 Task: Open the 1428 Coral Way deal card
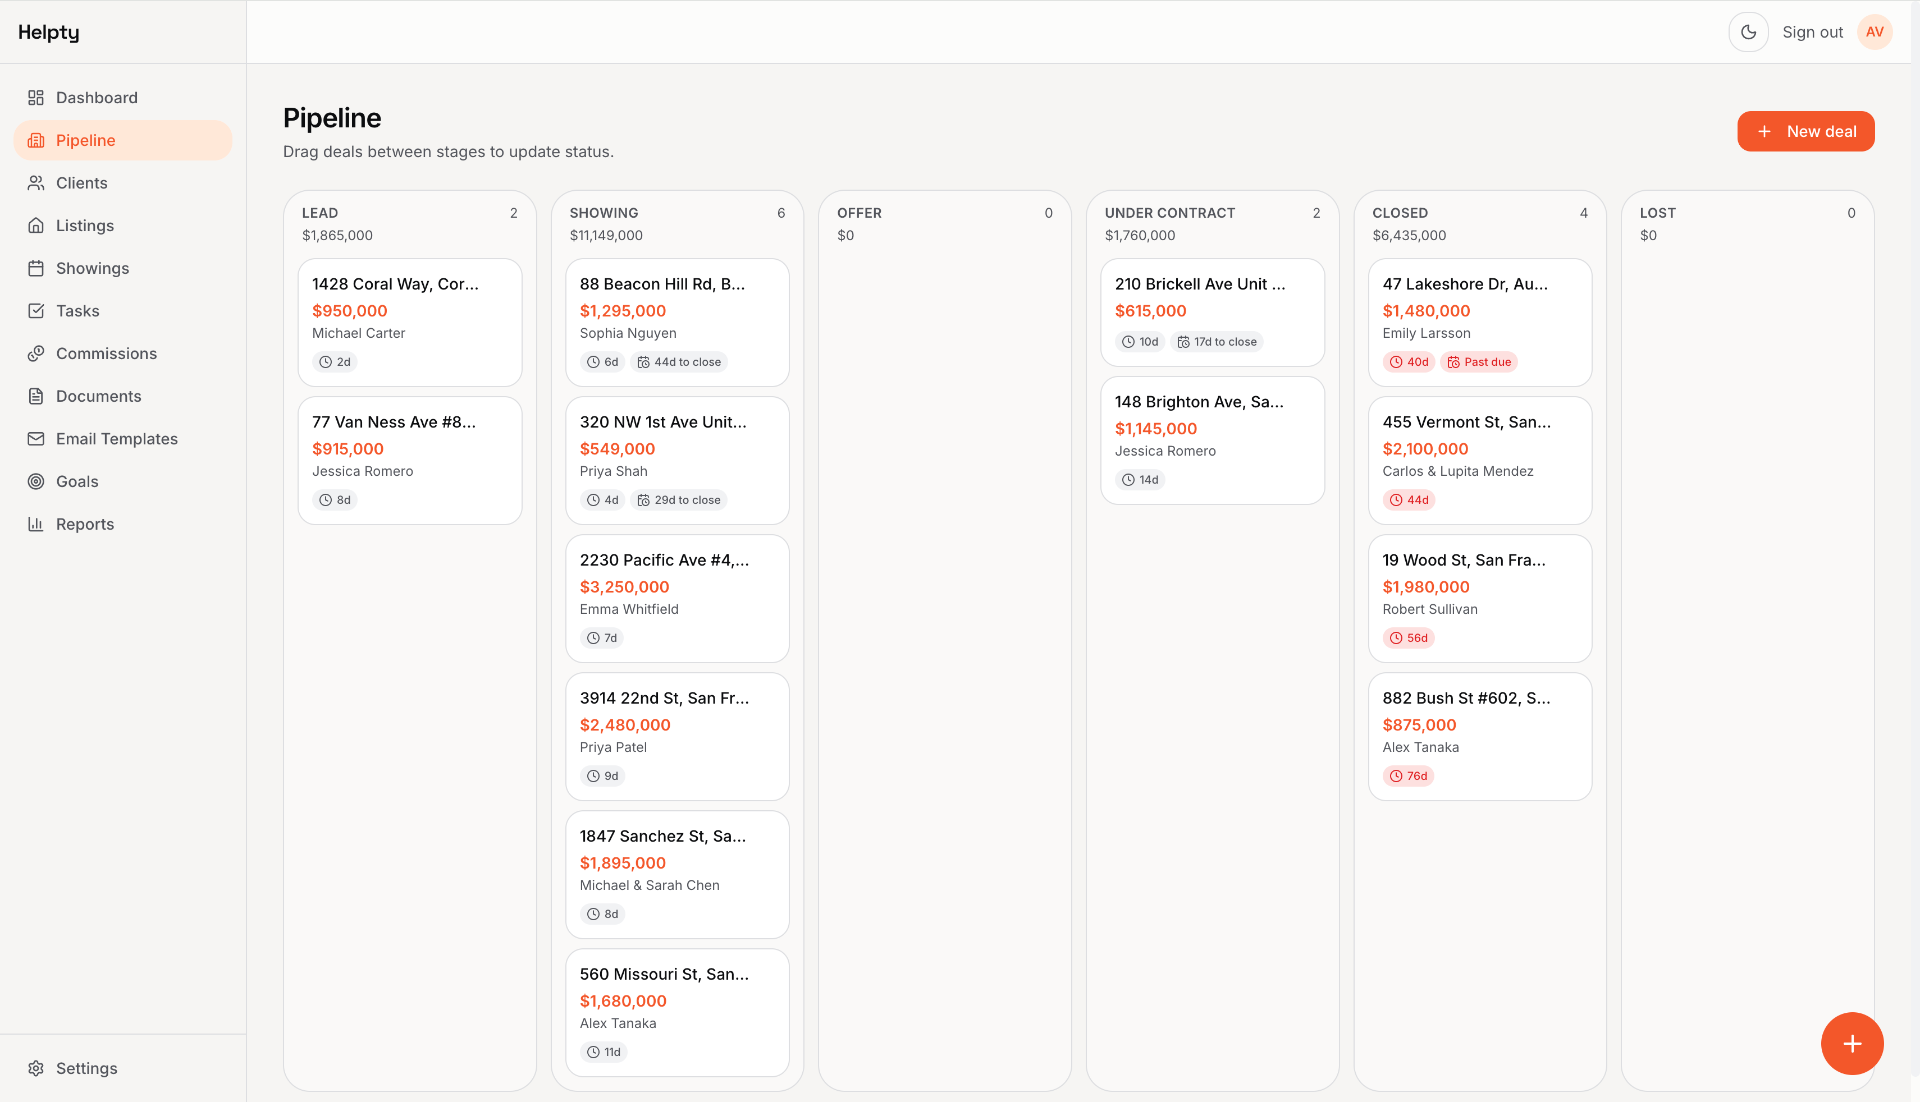point(410,323)
